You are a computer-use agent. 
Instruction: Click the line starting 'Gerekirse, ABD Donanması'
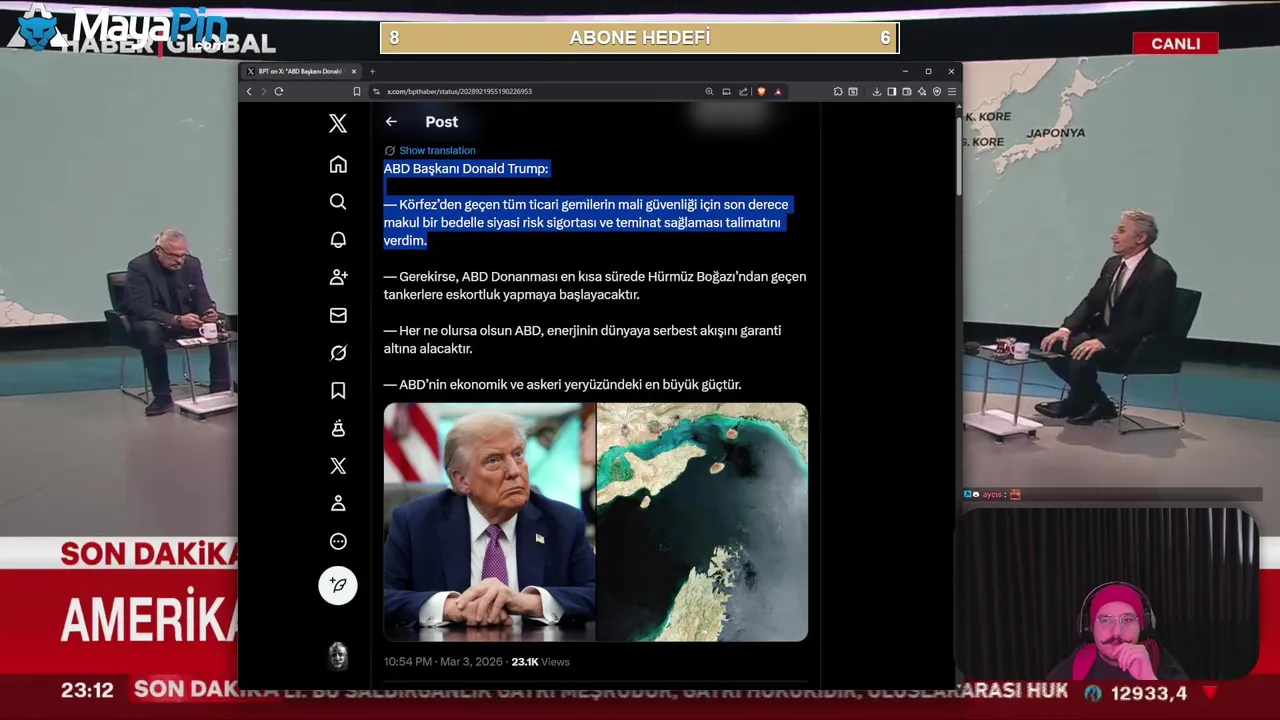coord(595,277)
